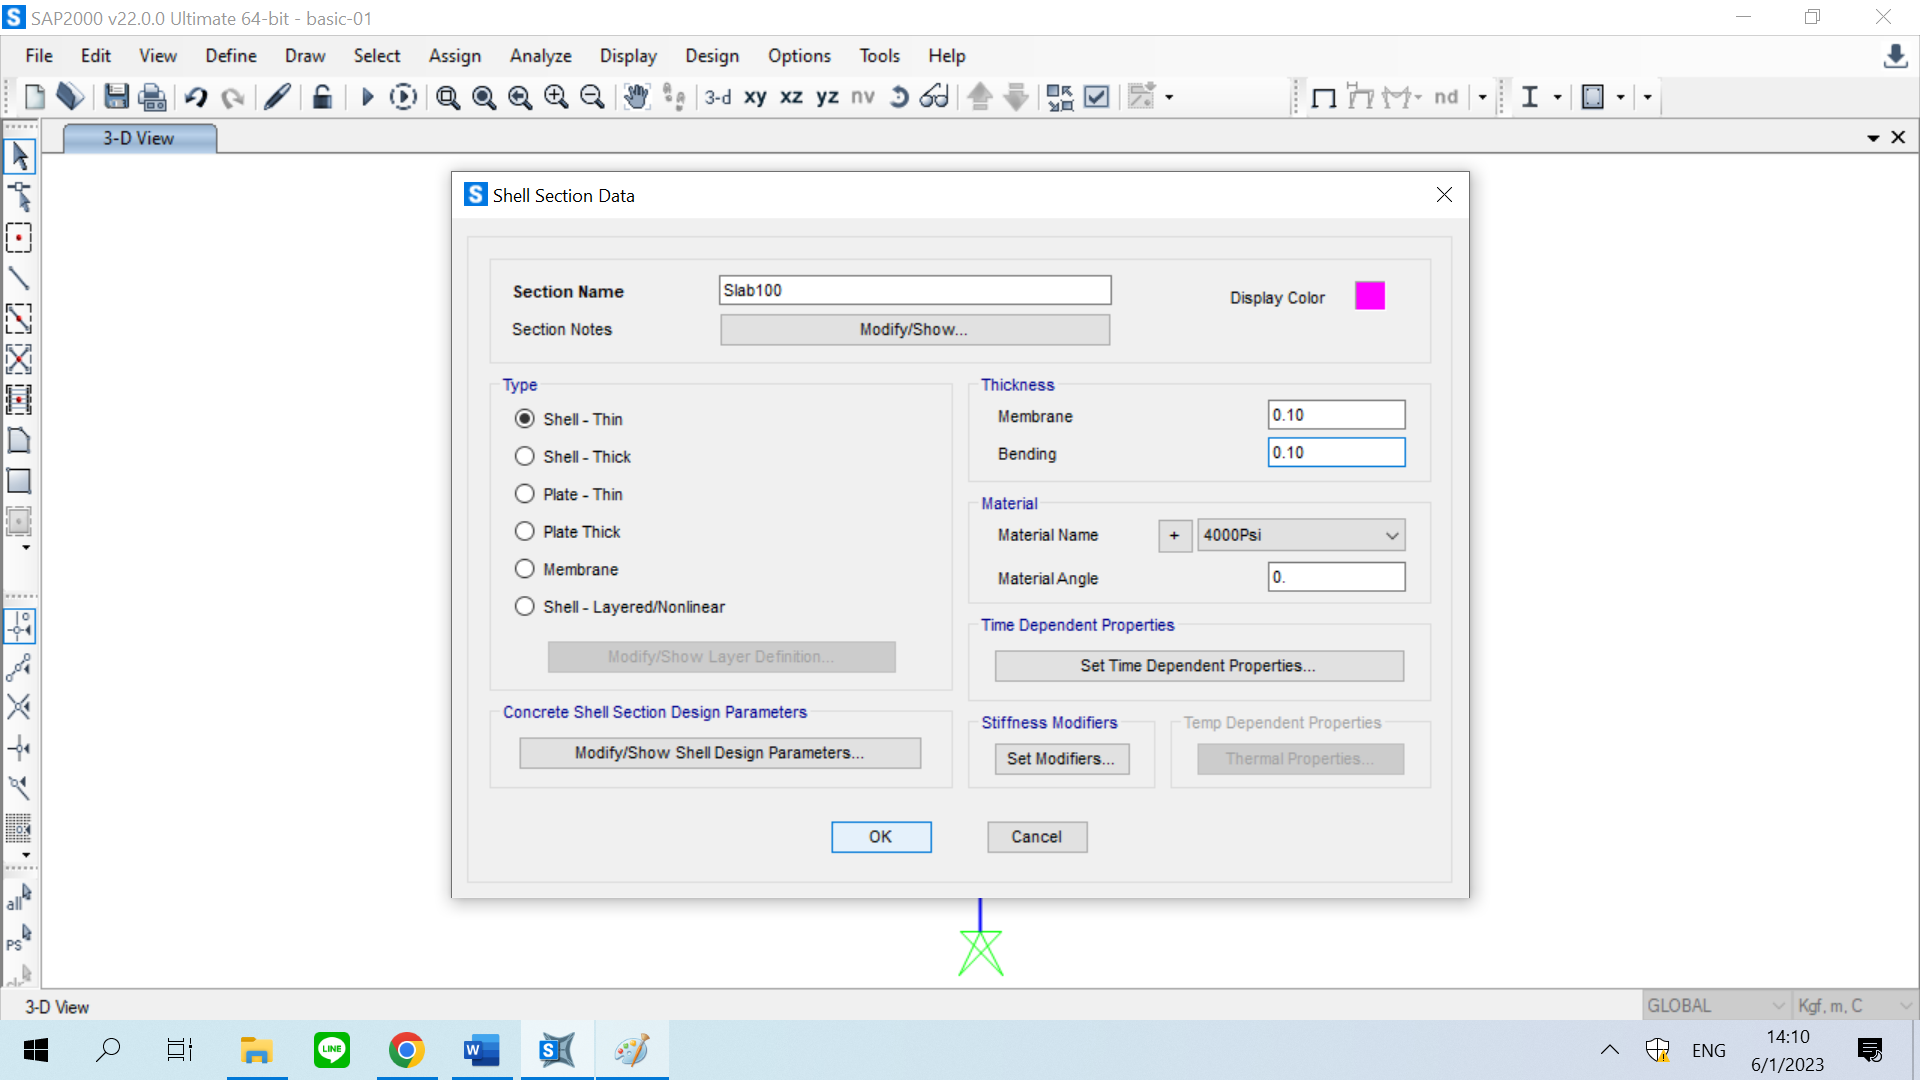Click the Zoom In One Step icon
1920x1080 pixels.
tap(556, 97)
